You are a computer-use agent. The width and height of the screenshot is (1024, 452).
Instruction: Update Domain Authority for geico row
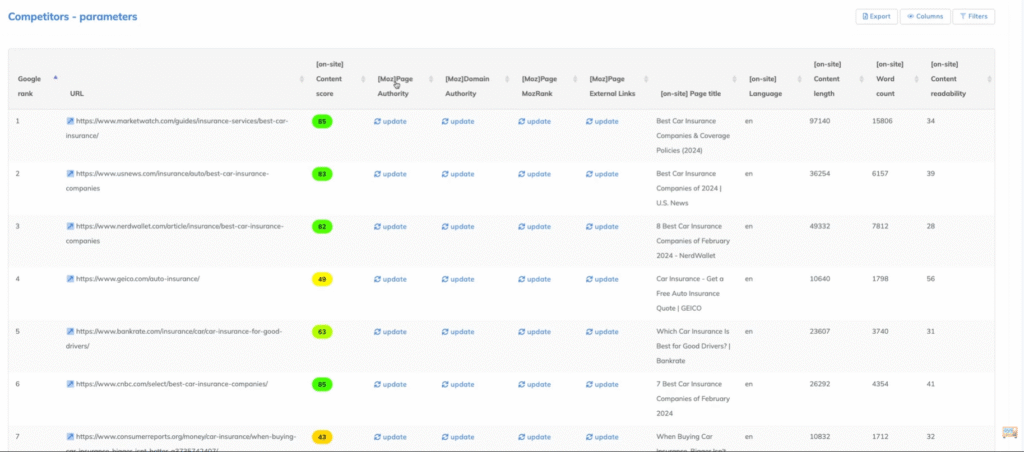[x=458, y=279]
